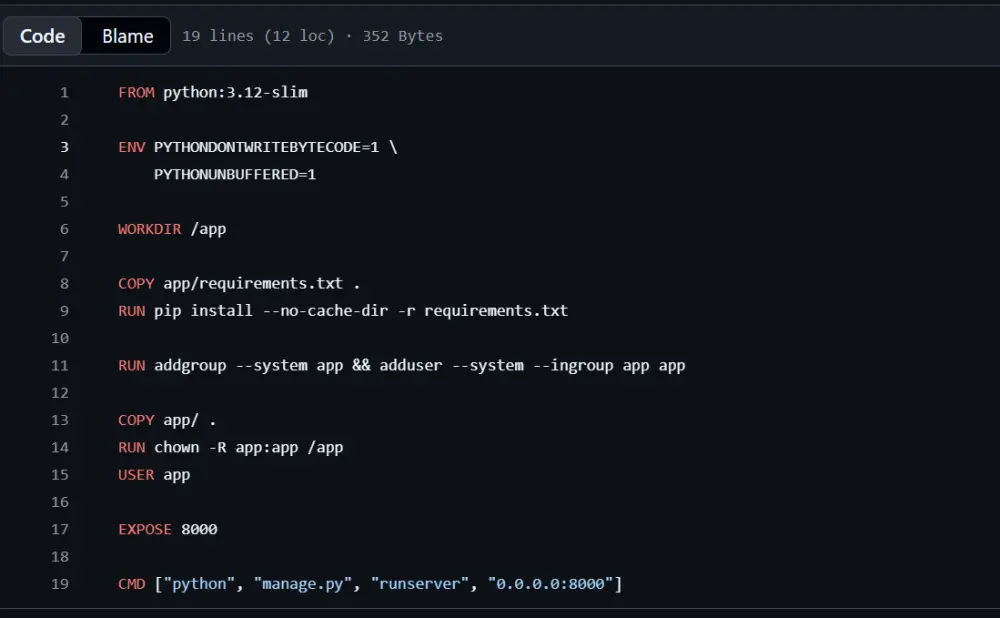Click line number 13
This screenshot has height=618, width=1000.
point(60,420)
